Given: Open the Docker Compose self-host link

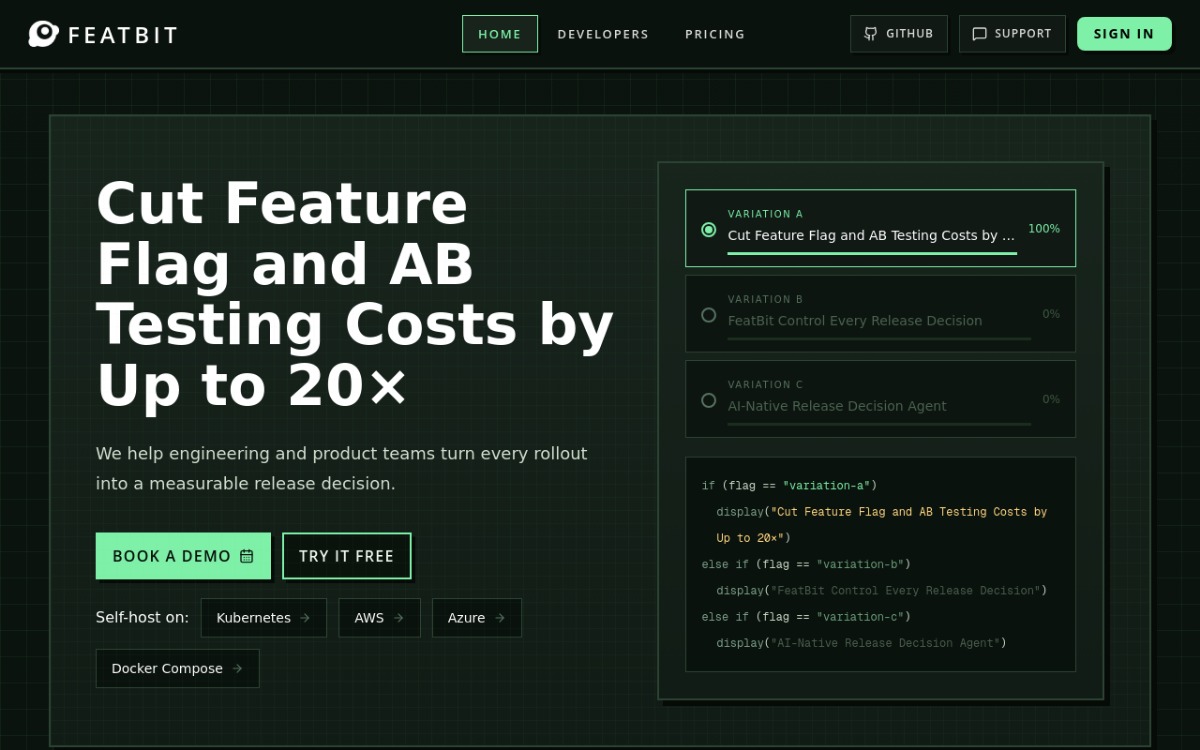Looking at the screenshot, I should point(177,669).
